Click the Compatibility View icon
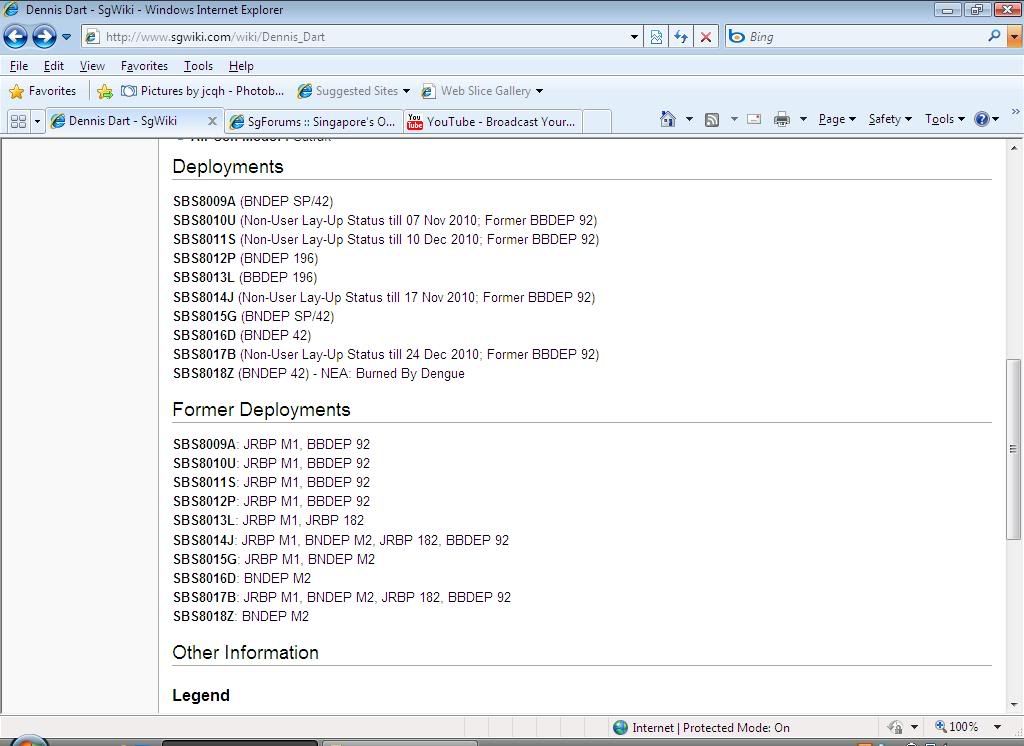Screen dimensions: 1024x746 (656, 37)
